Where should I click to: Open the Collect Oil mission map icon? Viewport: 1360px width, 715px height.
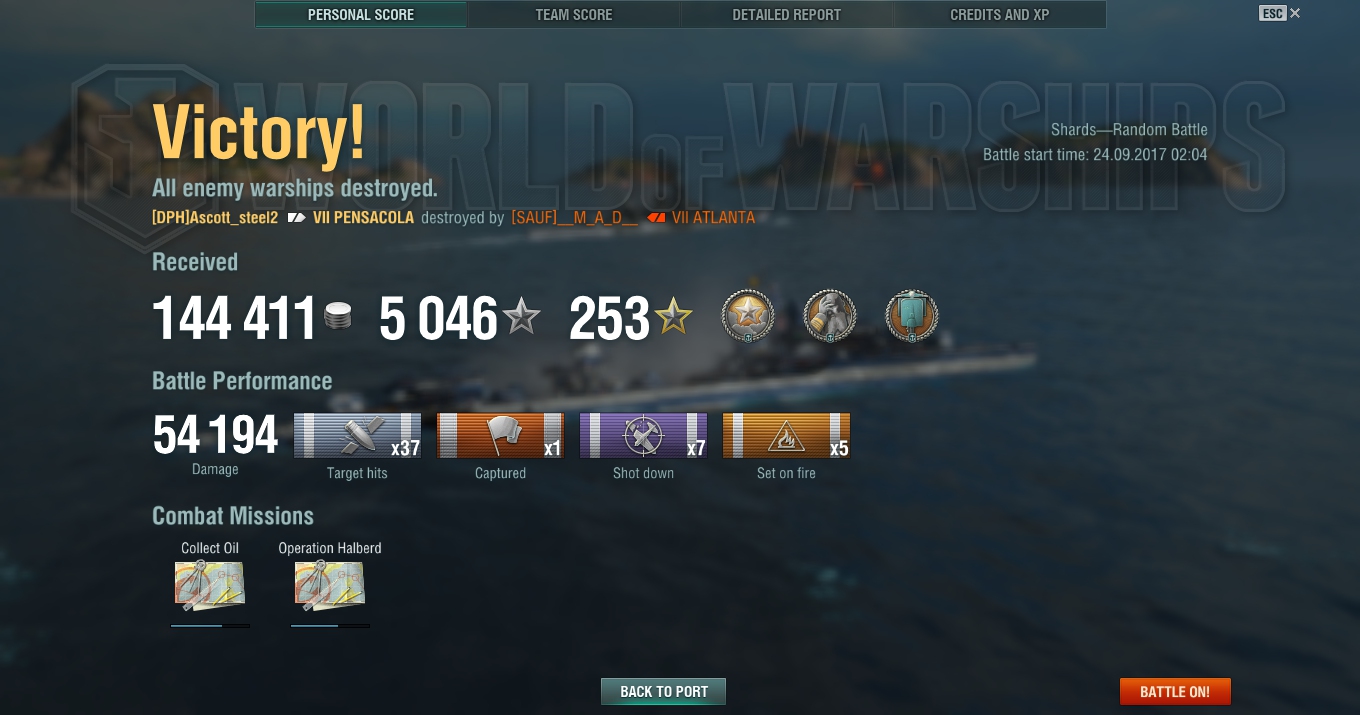[x=210, y=586]
